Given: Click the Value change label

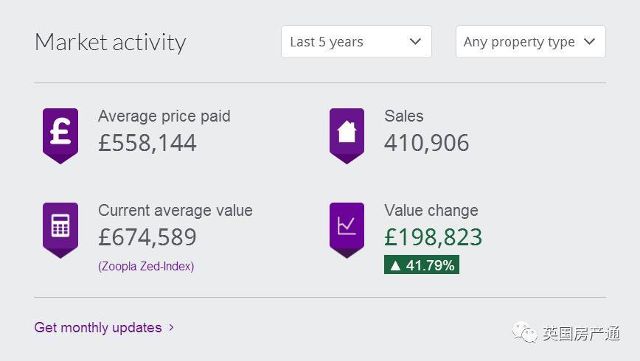Looking at the screenshot, I should [x=431, y=211].
